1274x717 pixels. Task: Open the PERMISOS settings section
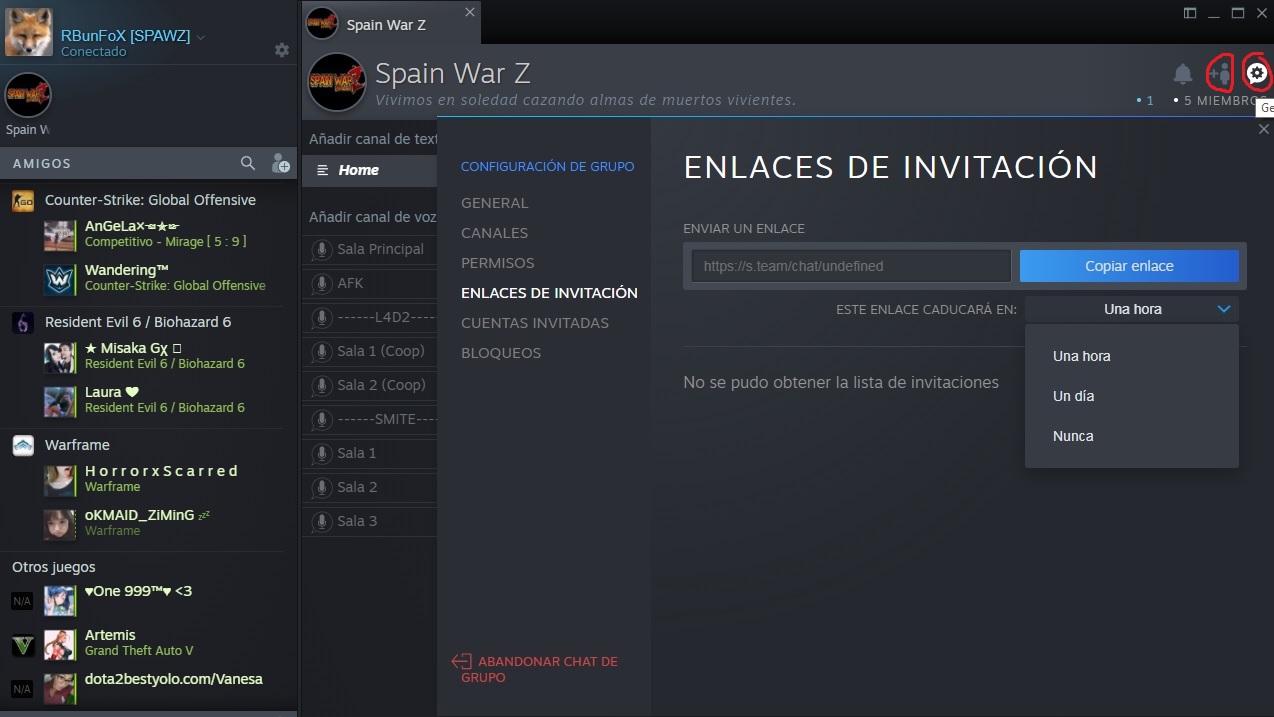tap(498, 263)
